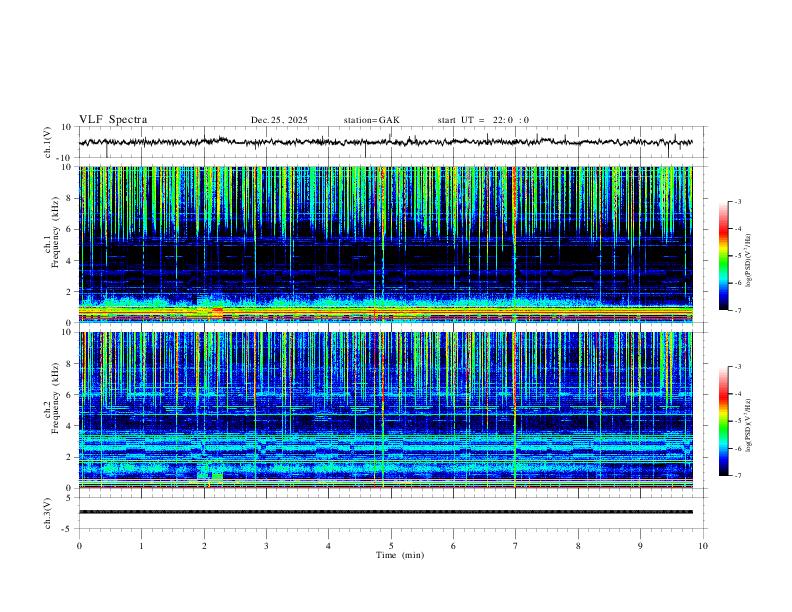Viewport: 792px width, 612px height.
Task: Click the "4" kHz tick of ch.2 spectrogram
Action: coord(69,426)
